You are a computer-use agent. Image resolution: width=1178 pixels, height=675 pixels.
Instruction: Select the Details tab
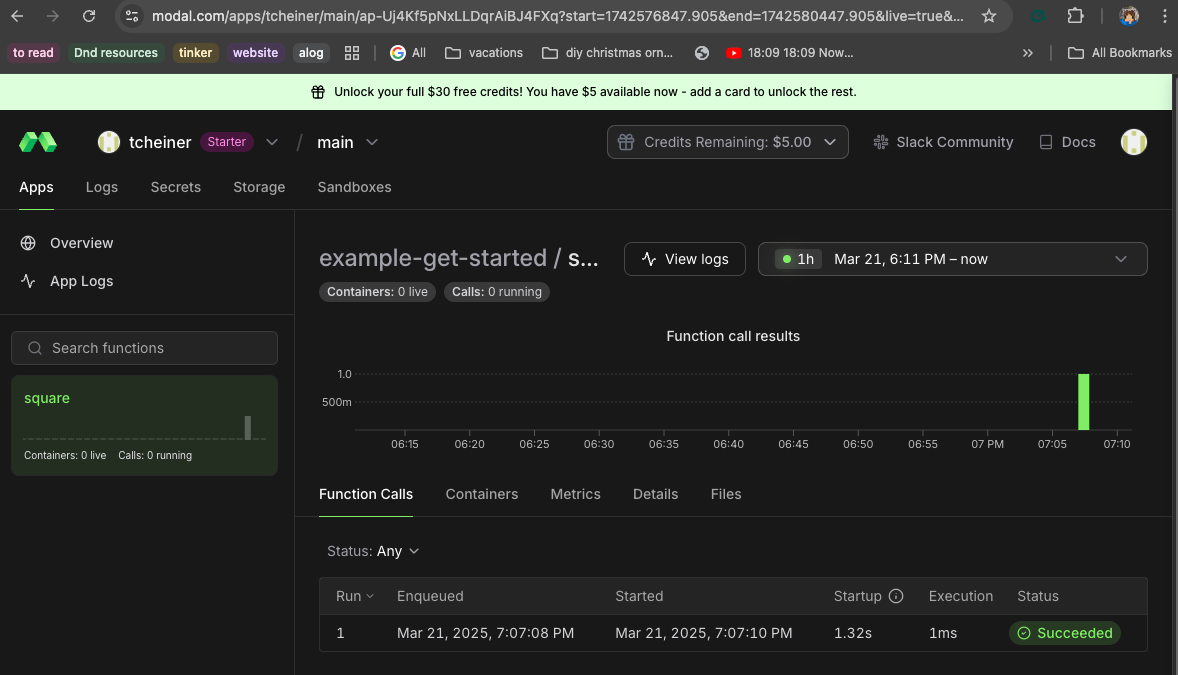(655, 494)
